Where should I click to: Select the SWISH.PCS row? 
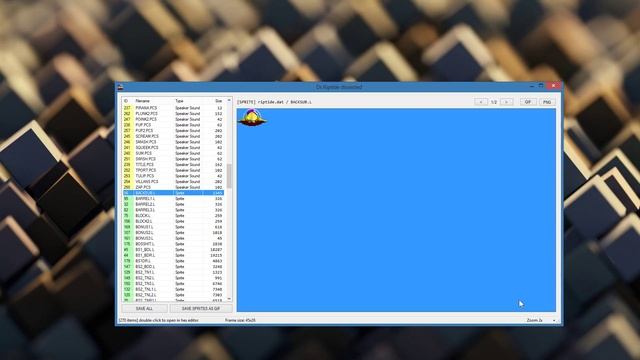point(173,159)
